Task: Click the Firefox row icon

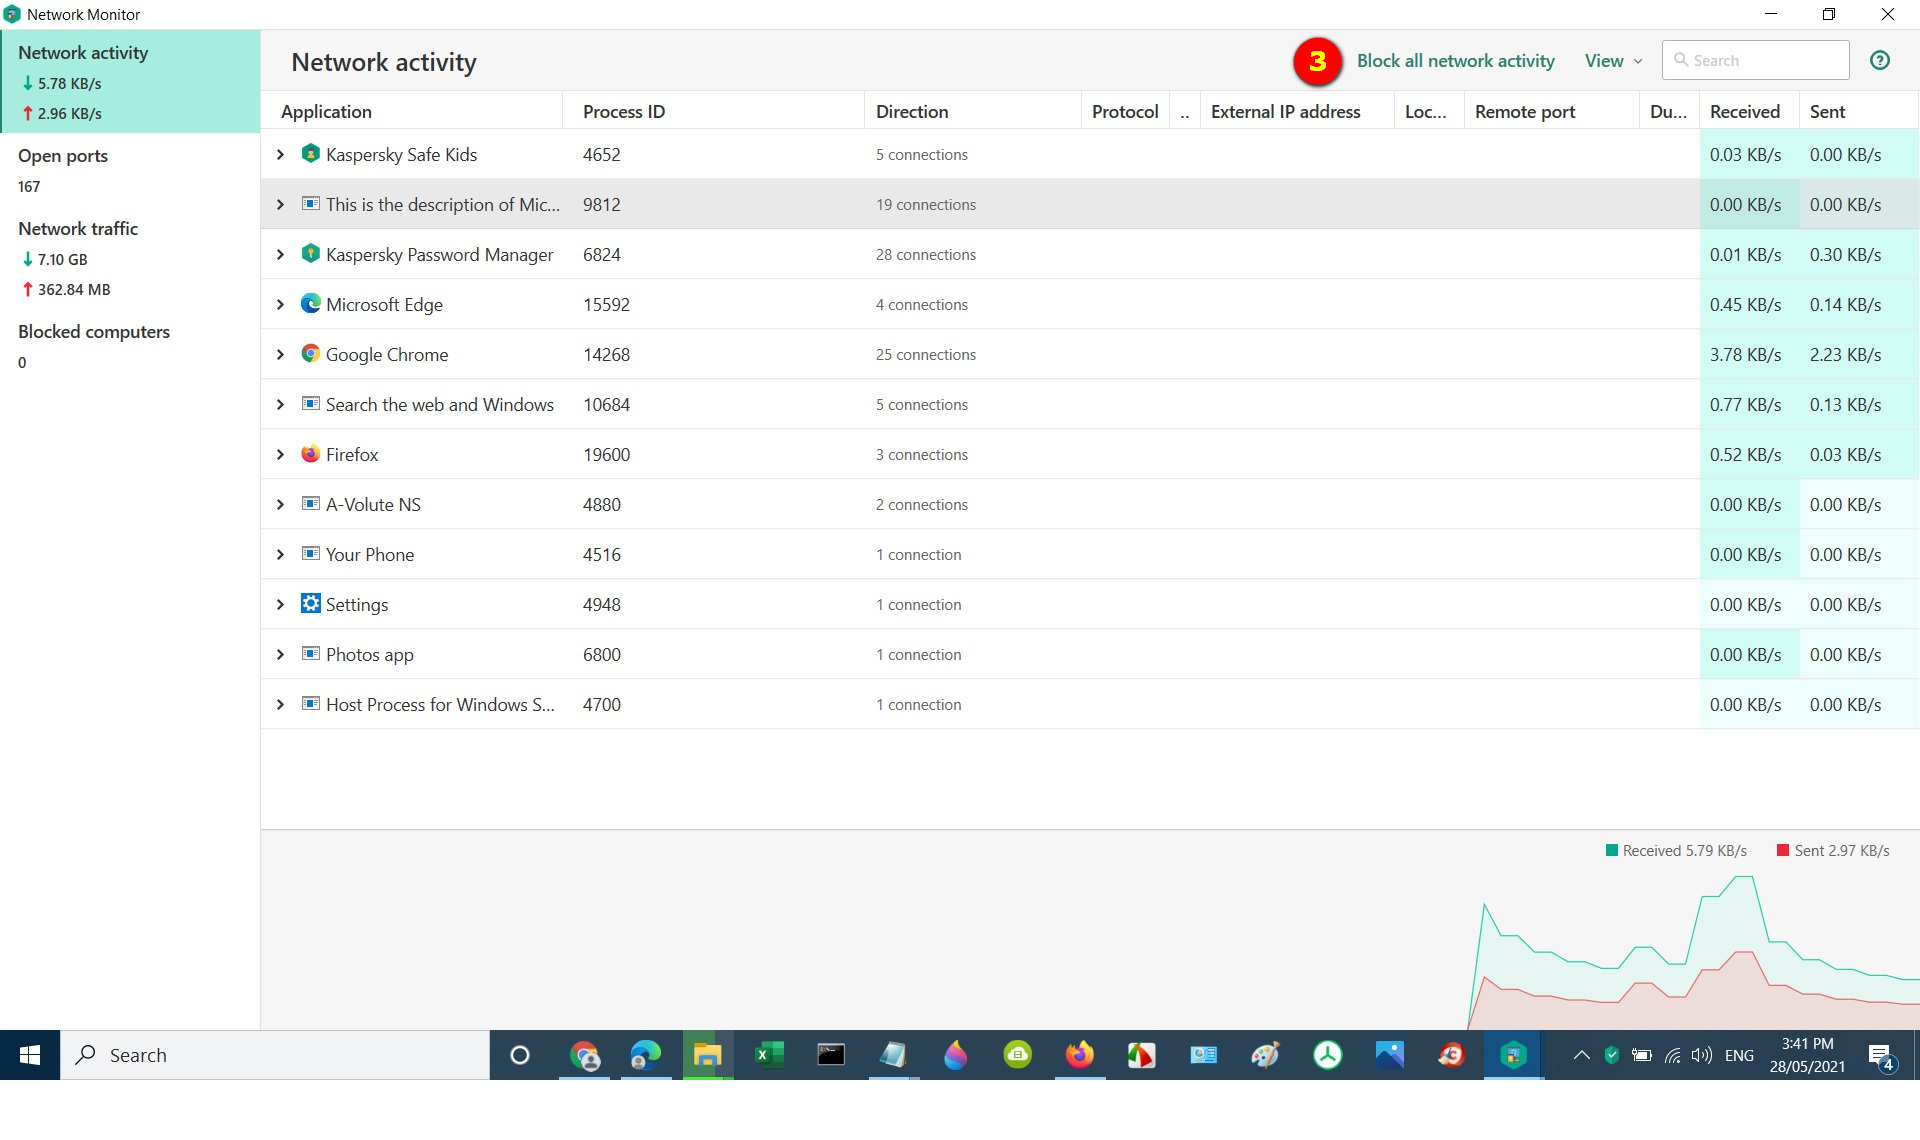Action: coord(310,454)
